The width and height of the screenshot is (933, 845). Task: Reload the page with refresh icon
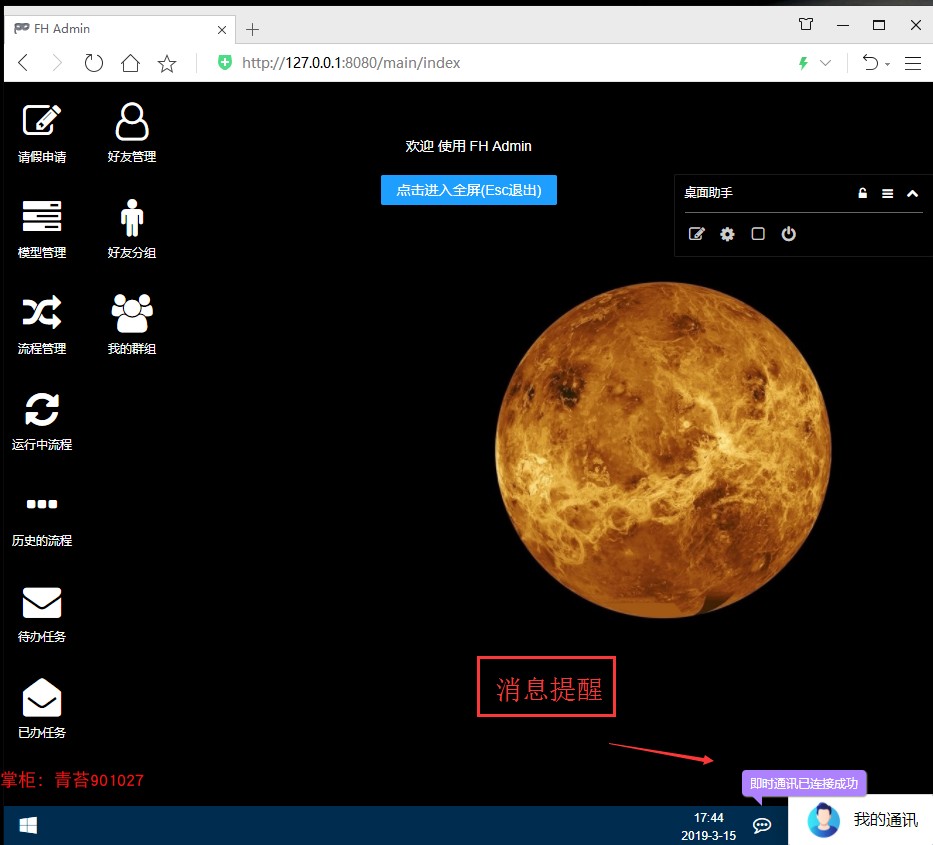(93, 62)
